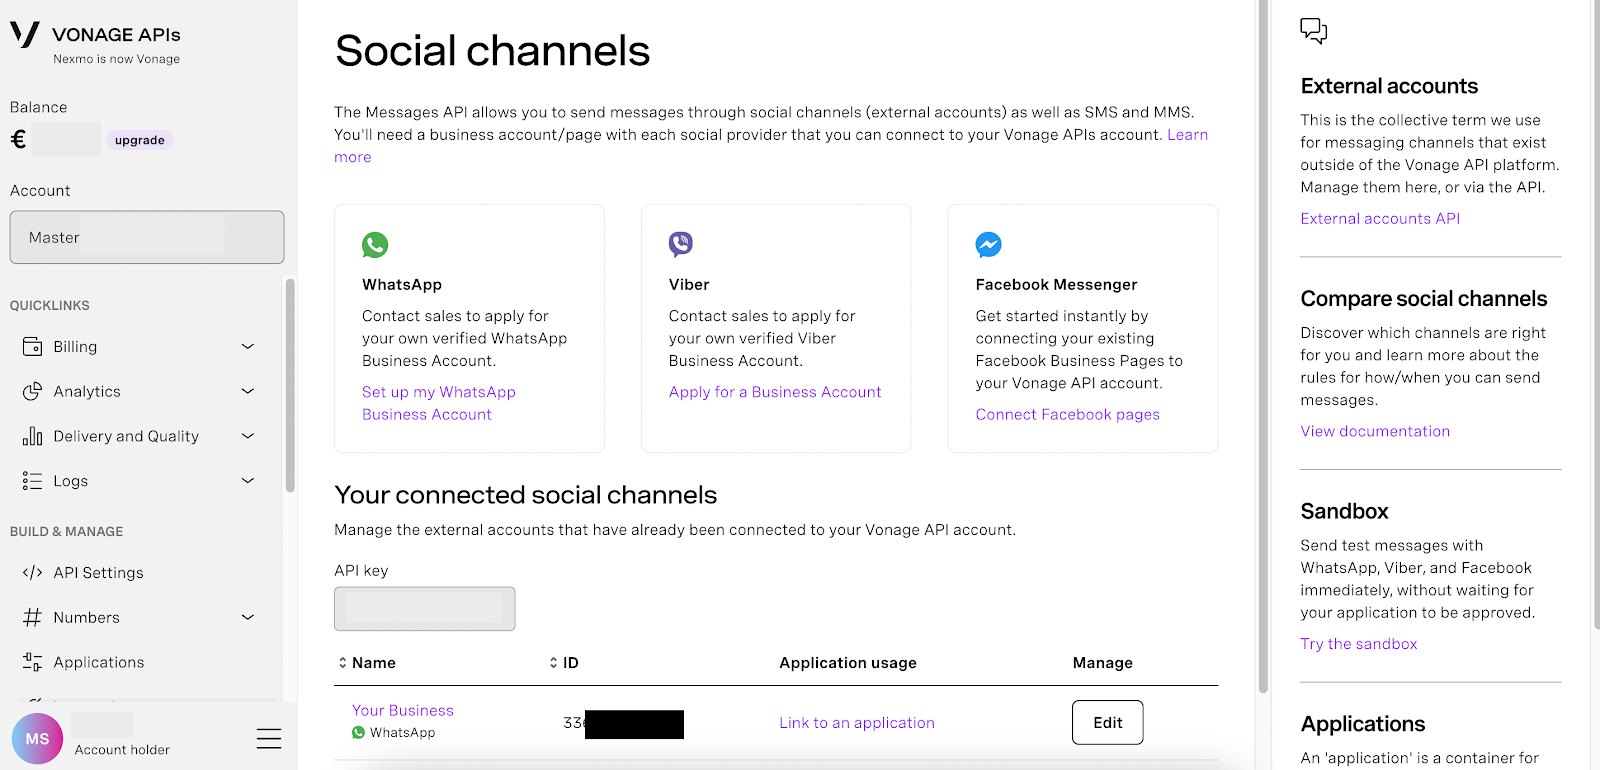The image size is (1600, 770).
Task: Expand the Analytics section
Action: pos(248,392)
